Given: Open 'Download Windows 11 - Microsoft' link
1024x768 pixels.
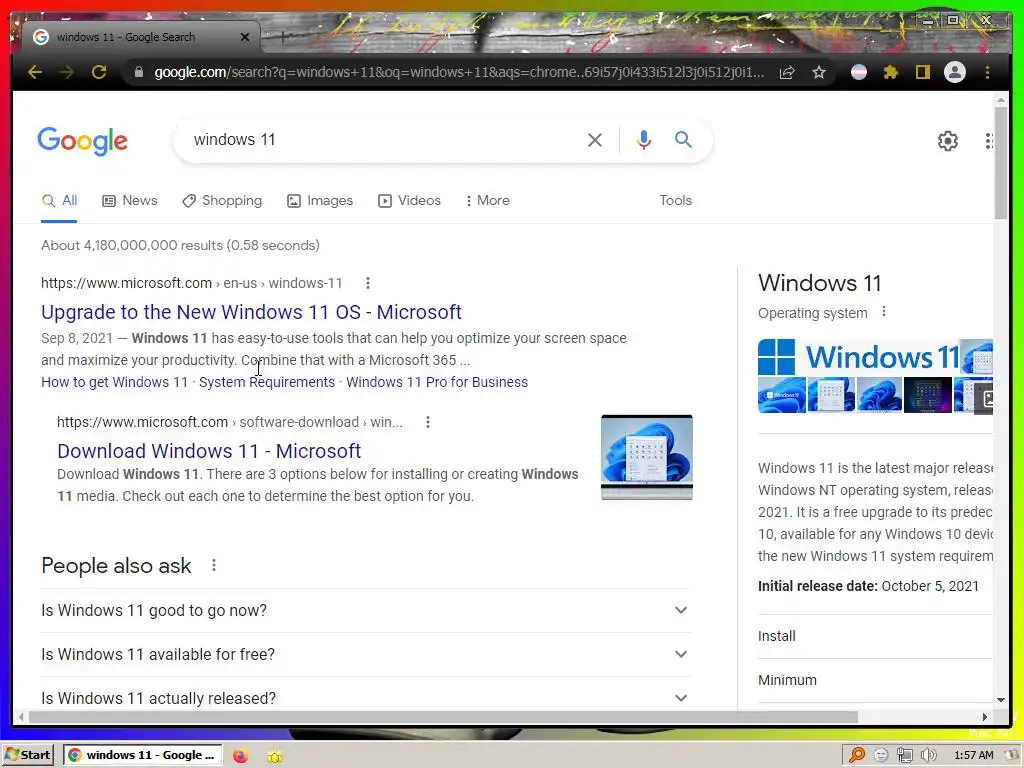Looking at the screenshot, I should [209, 451].
